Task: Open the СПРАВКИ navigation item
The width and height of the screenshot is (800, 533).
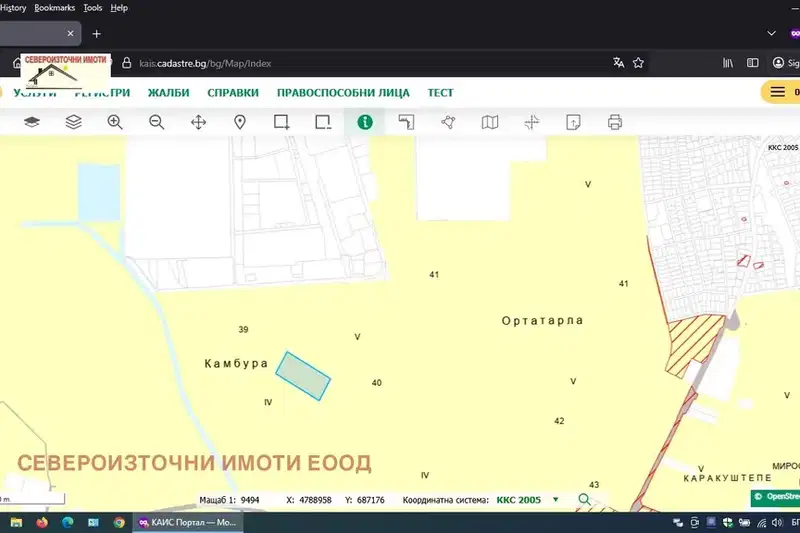Action: coord(233,93)
